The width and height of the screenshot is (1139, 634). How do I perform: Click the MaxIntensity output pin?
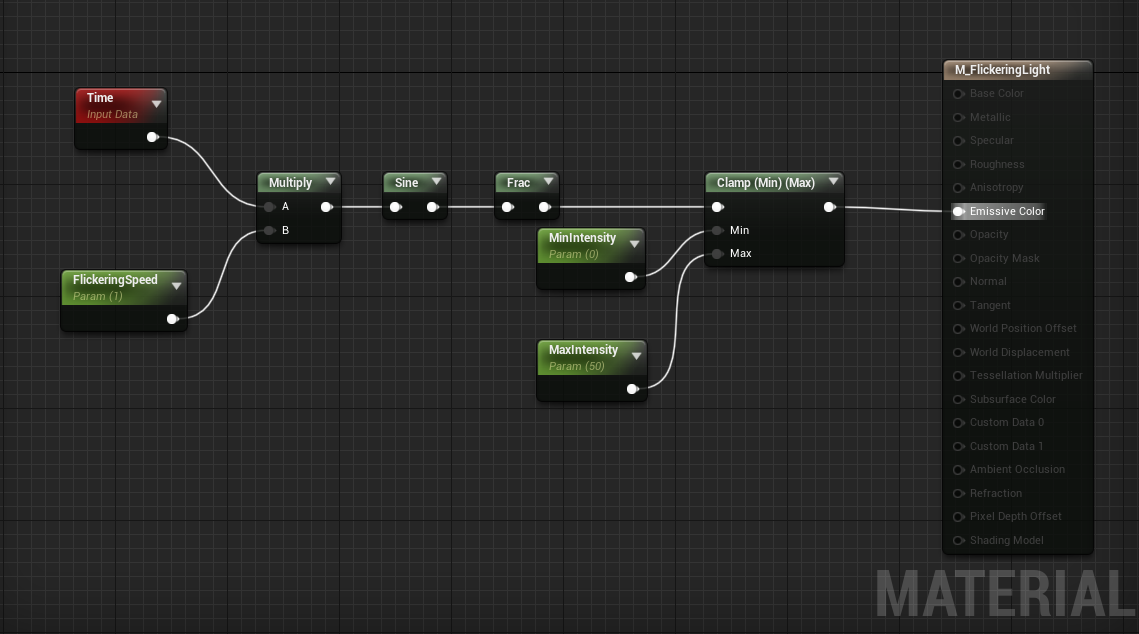click(633, 389)
